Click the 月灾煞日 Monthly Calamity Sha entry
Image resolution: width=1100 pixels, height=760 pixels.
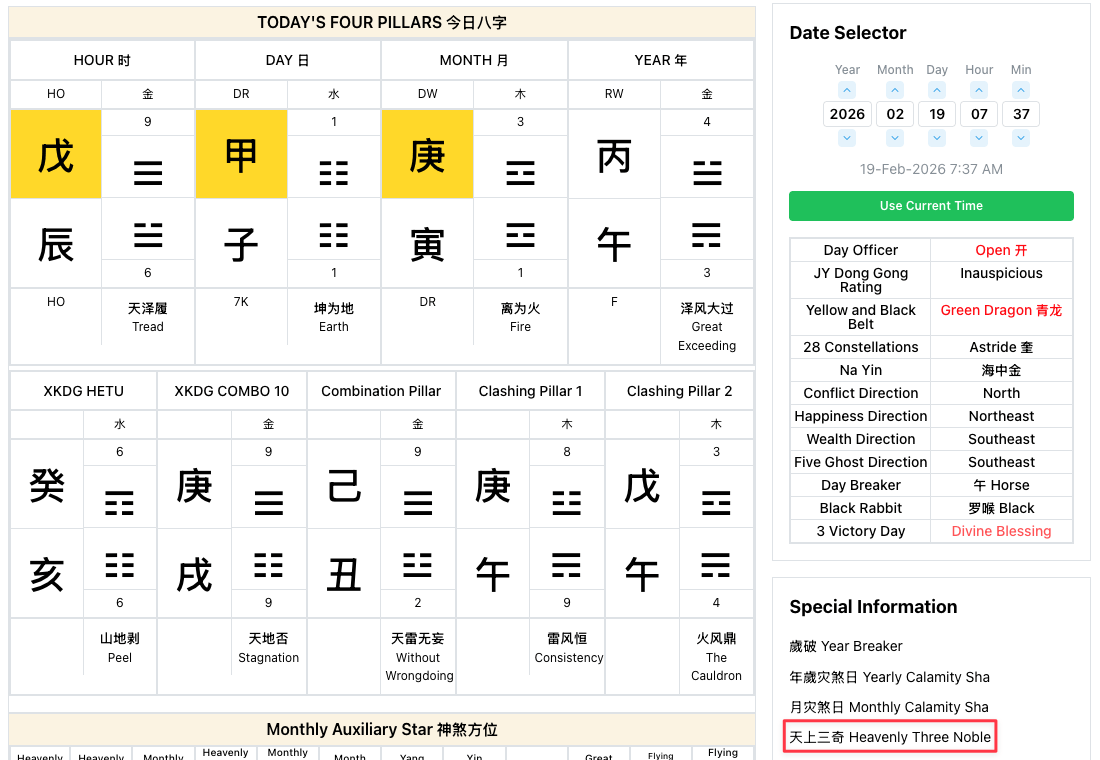[889, 707]
